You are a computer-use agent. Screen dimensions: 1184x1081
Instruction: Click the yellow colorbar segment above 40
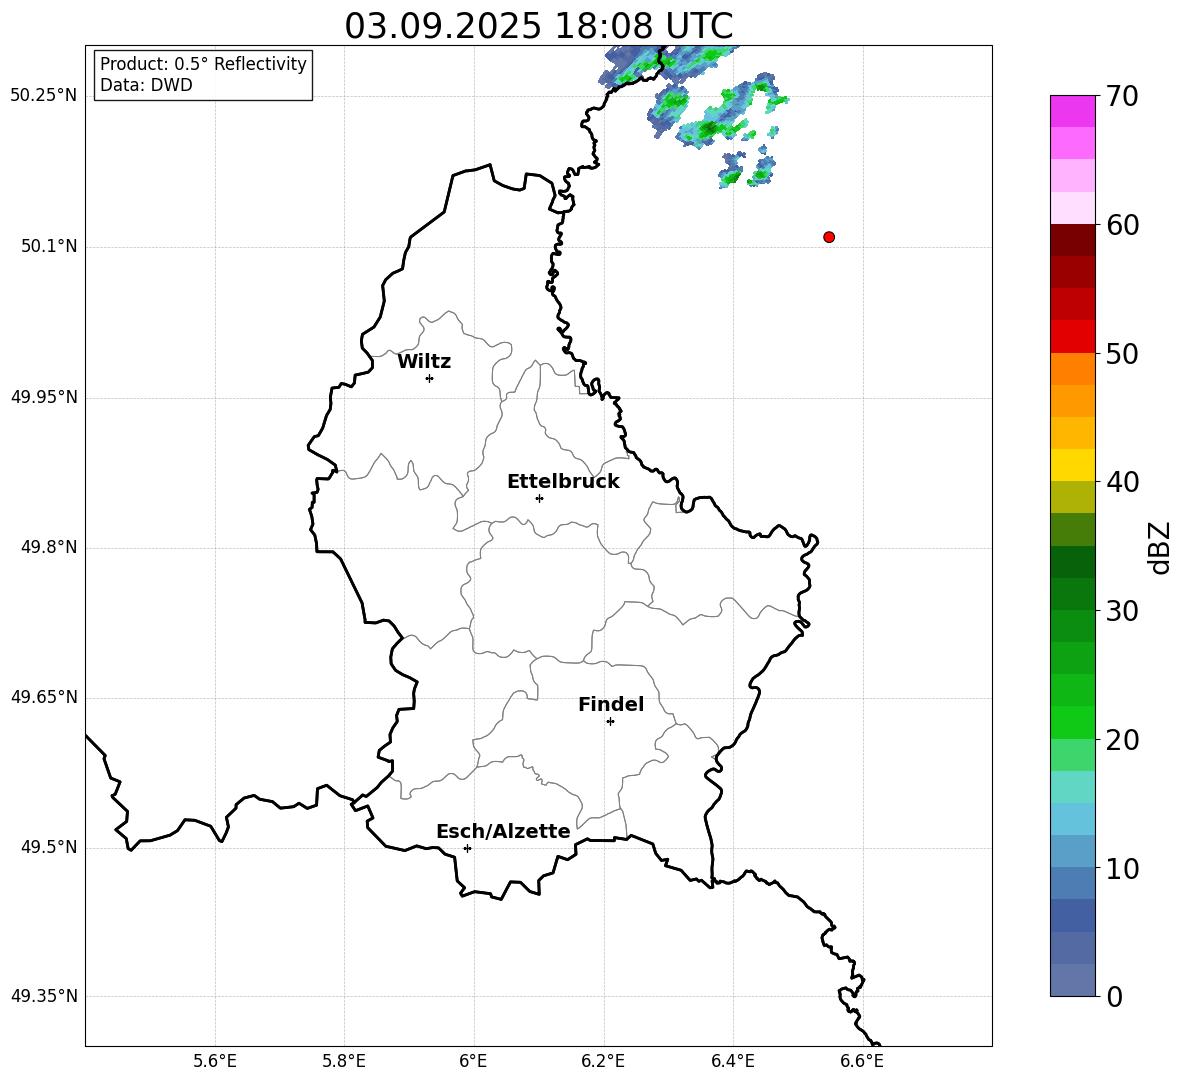point(1073,464)
